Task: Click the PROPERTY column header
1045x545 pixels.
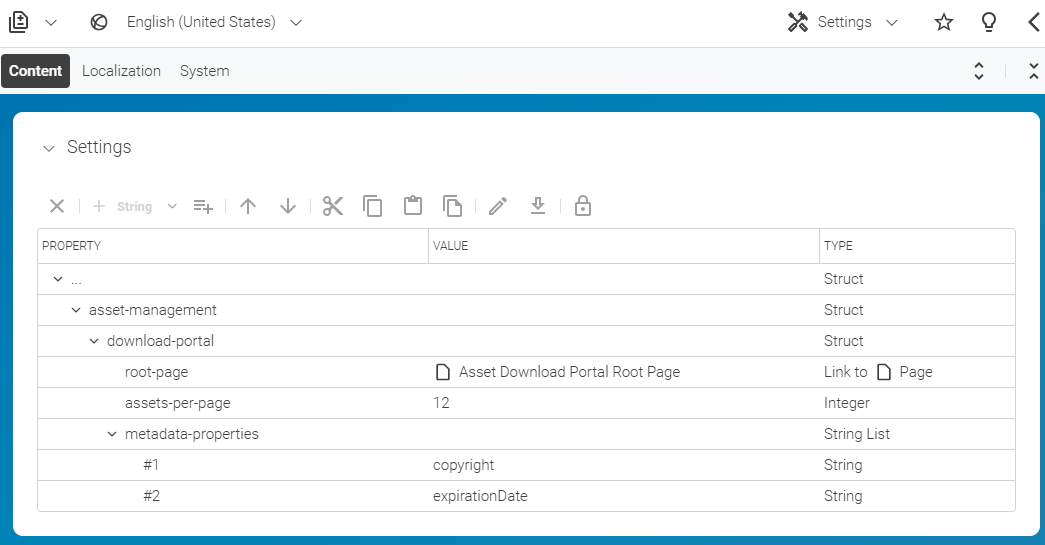Action: tap(233, 246)
